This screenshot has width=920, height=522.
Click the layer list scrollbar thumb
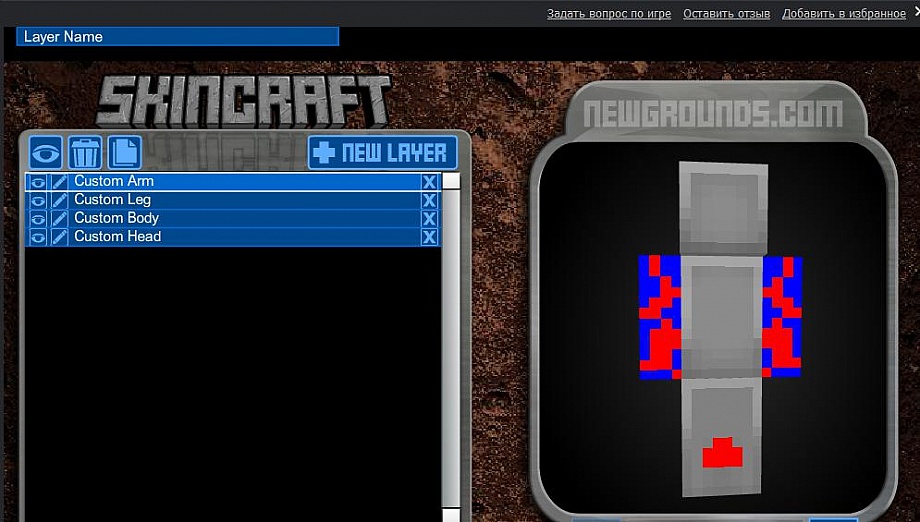(451, 181)
